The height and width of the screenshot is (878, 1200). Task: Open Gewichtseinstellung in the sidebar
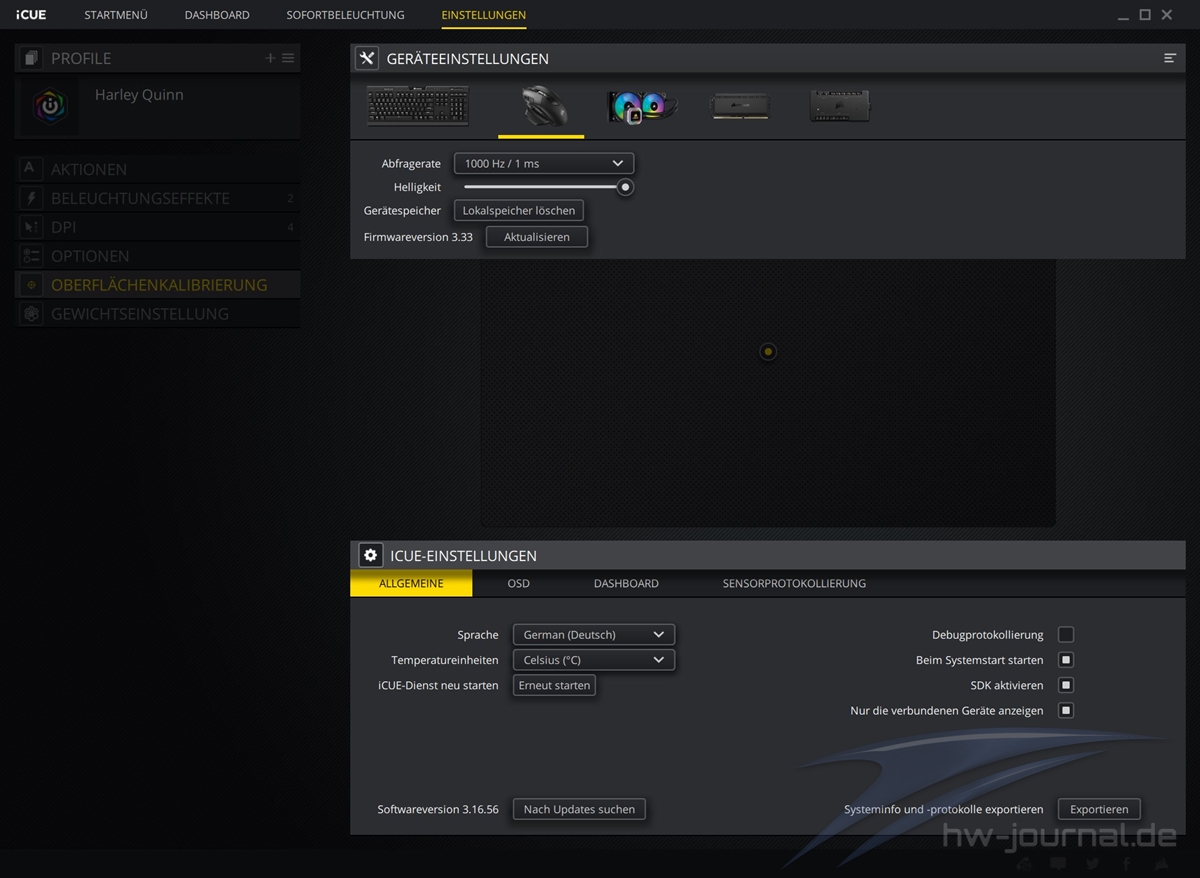click(x=139, y=314)
